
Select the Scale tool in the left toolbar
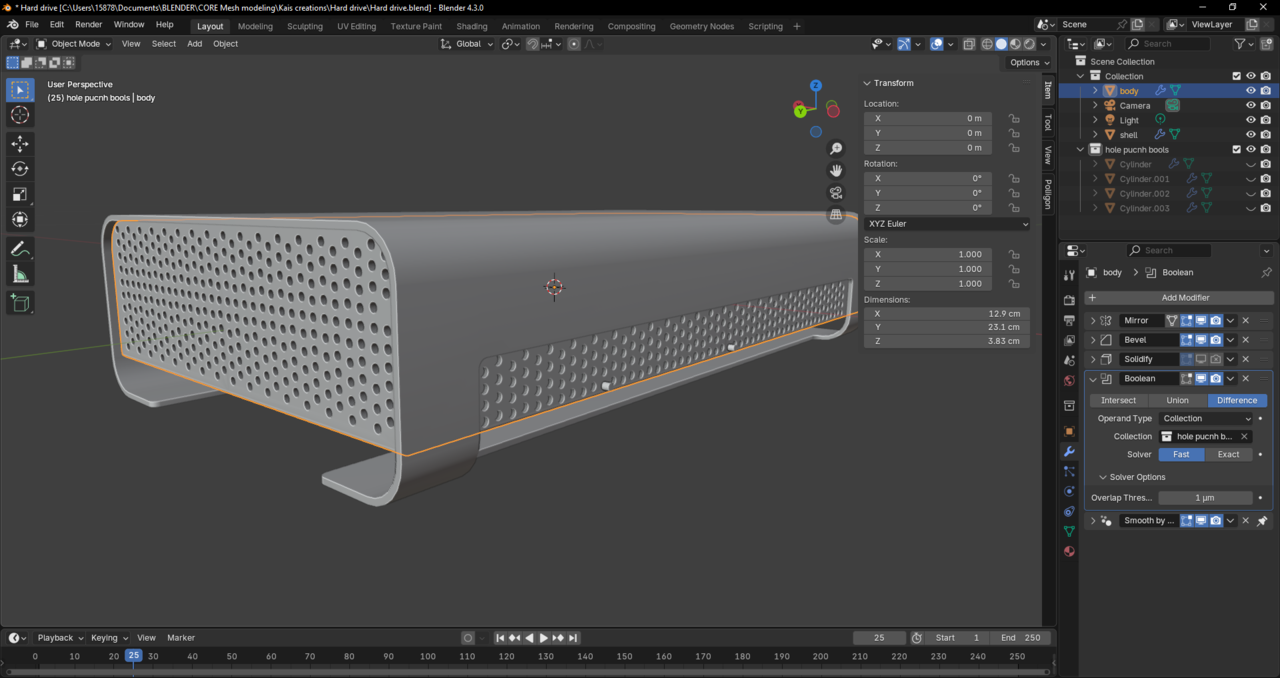(20, 194)
